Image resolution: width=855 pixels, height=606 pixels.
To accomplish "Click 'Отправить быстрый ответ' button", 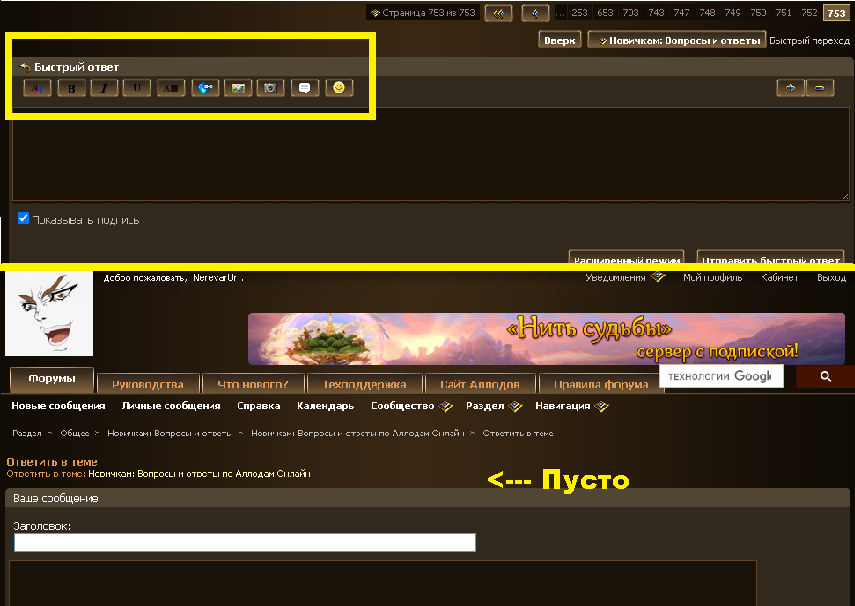I will click(769, 257).
